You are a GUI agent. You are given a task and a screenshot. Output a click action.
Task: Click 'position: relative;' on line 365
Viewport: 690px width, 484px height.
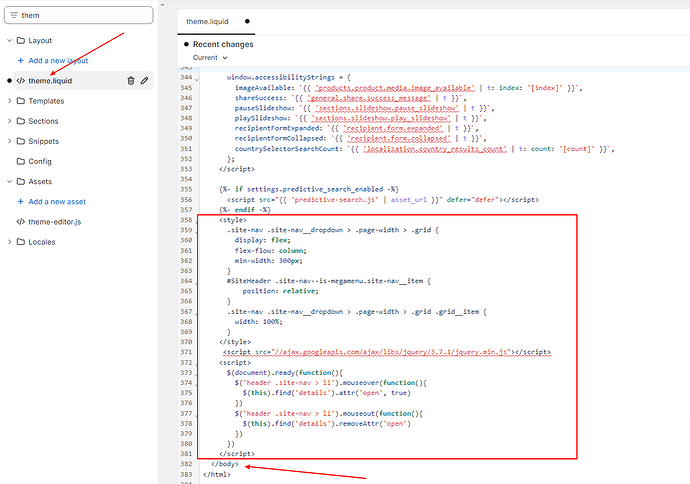click(x=281, y=291)
